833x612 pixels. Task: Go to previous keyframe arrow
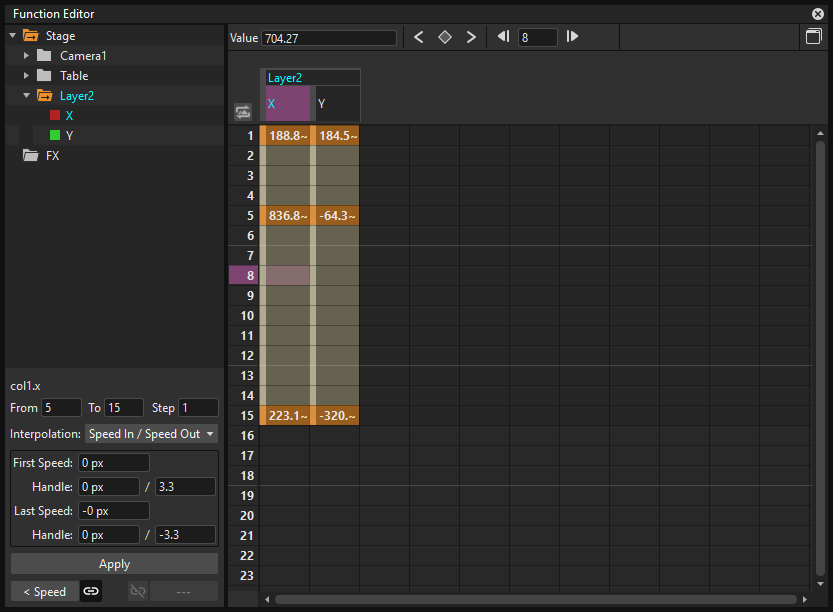(x=419, y=37)
